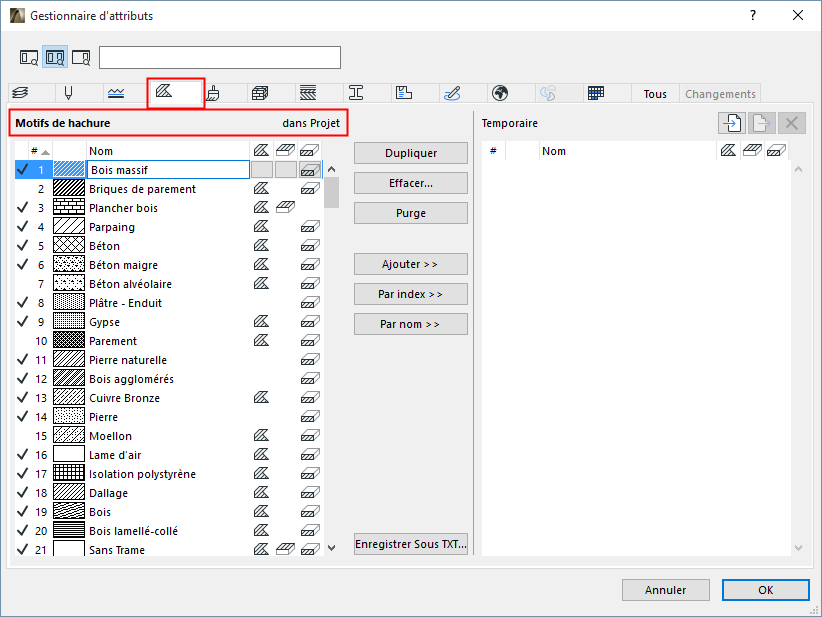
Task: Sort project list by cut fill column header
Action: [310, 151]
